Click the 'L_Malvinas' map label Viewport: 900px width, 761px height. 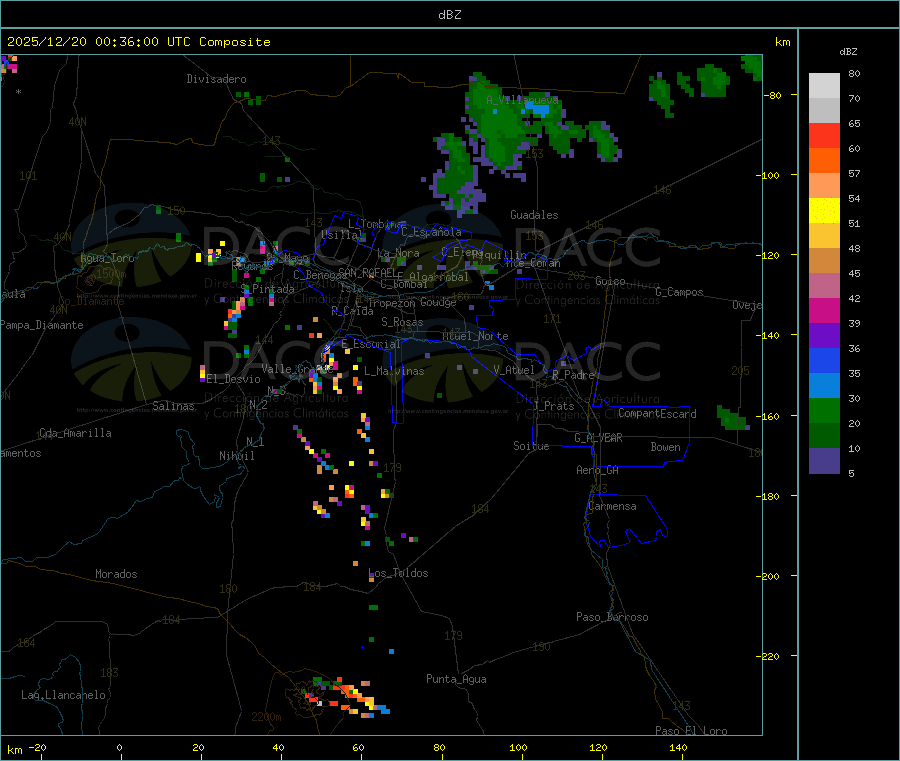point(394,372)
